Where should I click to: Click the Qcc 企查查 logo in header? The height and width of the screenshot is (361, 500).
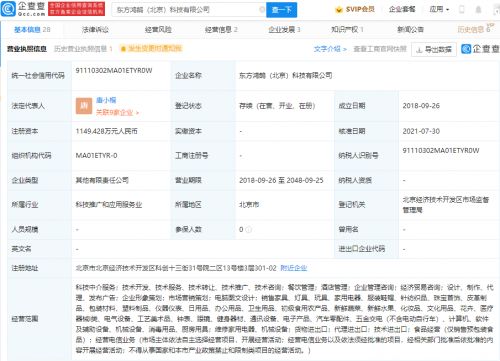pyautogui.click(x=23, y=9)
